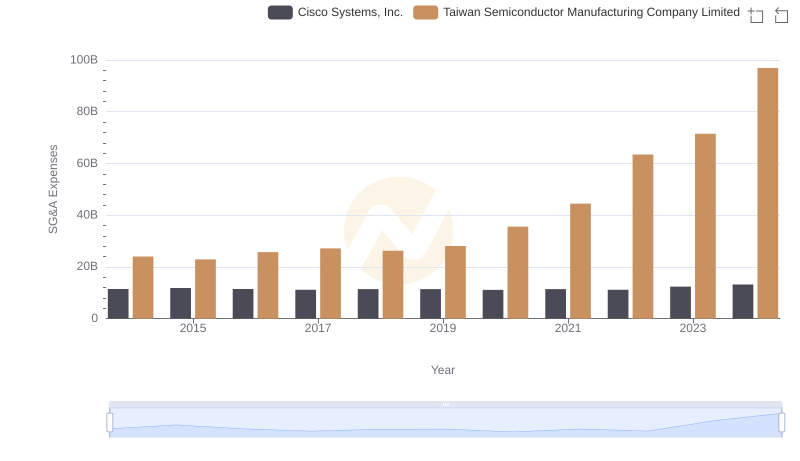The width and height of the screenshot is (800, 461).
Task: Select the dark Cisco bar for 2021
Action: (556, 304)
